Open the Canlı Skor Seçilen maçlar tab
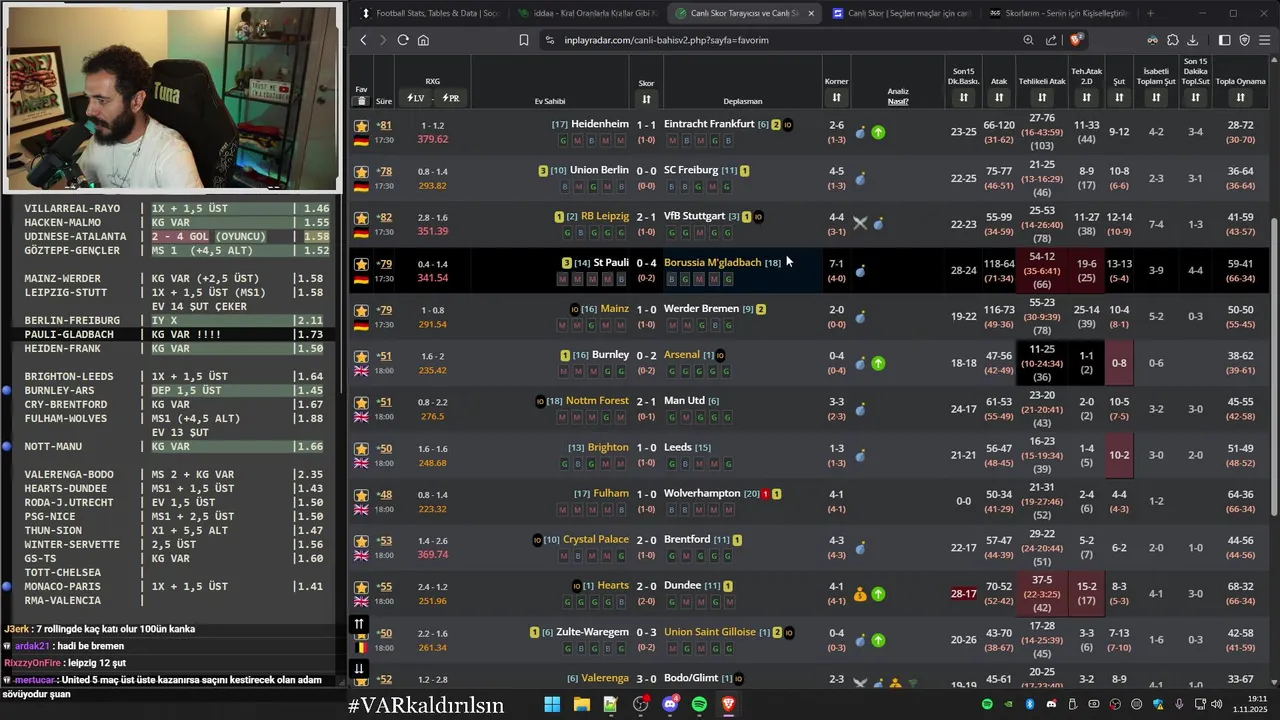This screenshot has height=720, width=1280. coord(902,13)
